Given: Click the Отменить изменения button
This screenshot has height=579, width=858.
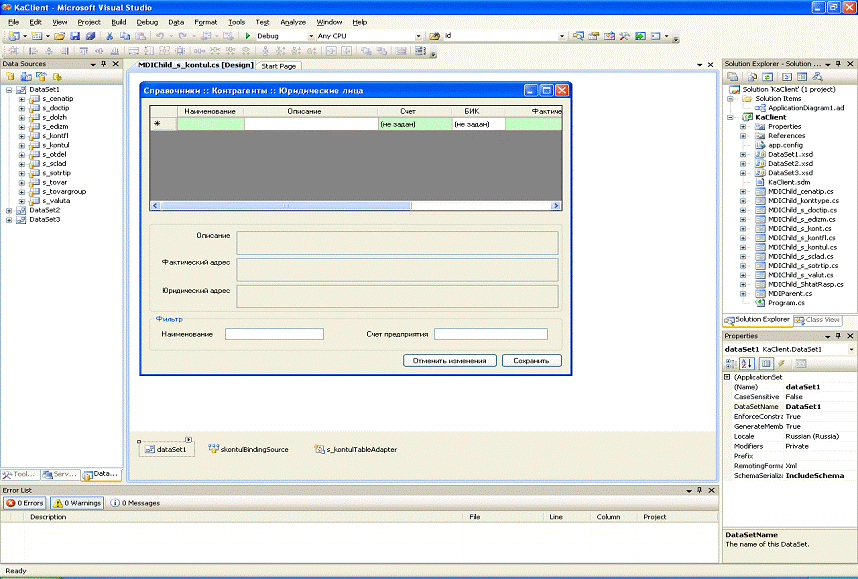Looking at the screenshot, I should 449,360.
